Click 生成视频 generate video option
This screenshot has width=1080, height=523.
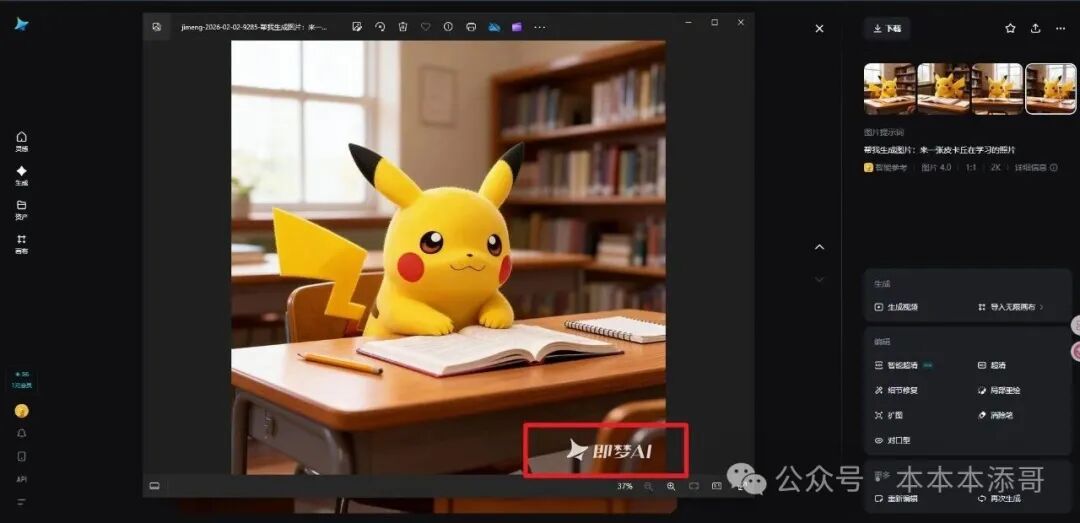(896, 307)
